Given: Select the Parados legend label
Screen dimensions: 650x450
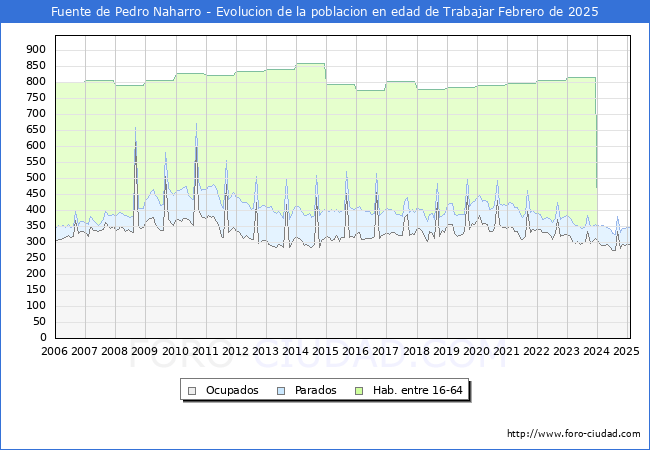Looking at the screenshot, I should (315, 390).
